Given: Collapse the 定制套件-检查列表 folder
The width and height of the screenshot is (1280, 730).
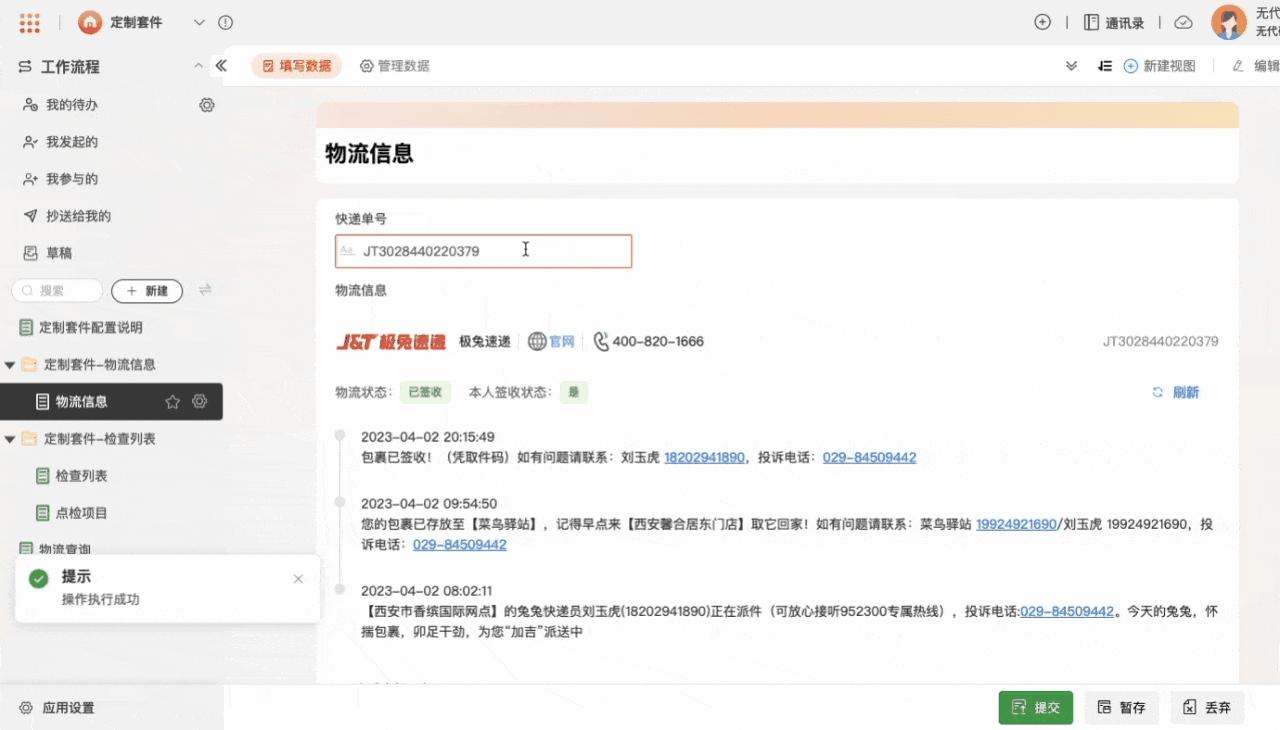Looking at the screenshot, I should 9,438.
